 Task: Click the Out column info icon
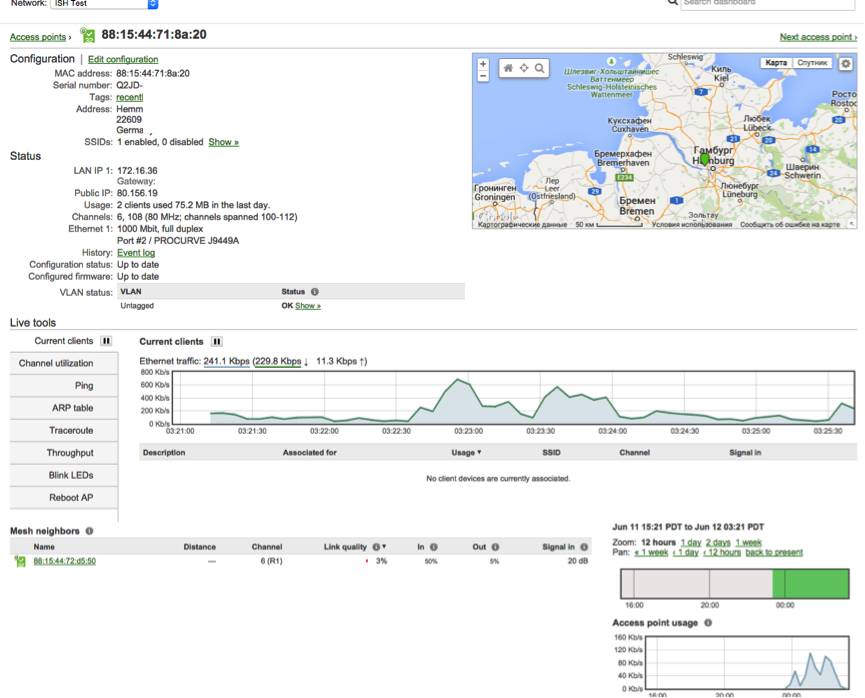pos(495,547)
